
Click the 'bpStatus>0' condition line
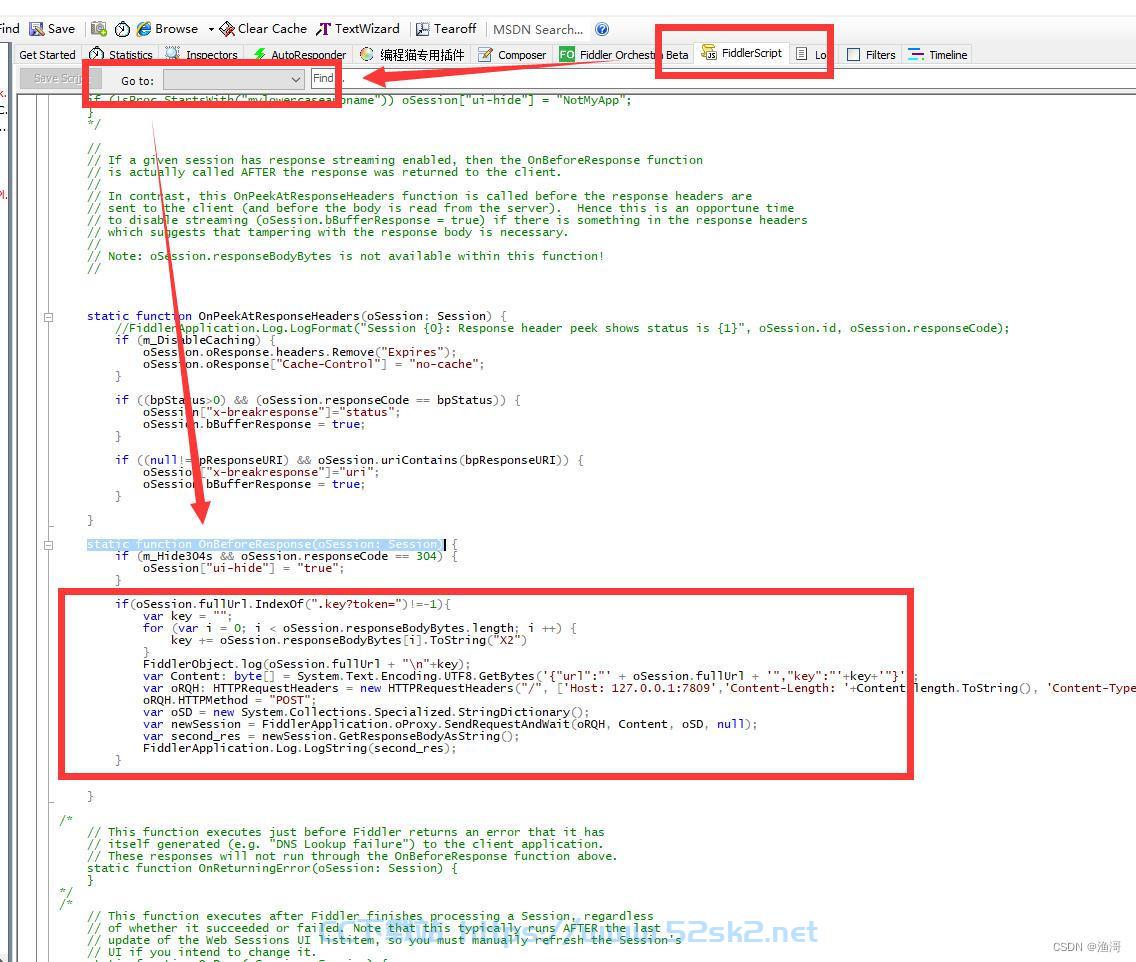coord(317,400)
